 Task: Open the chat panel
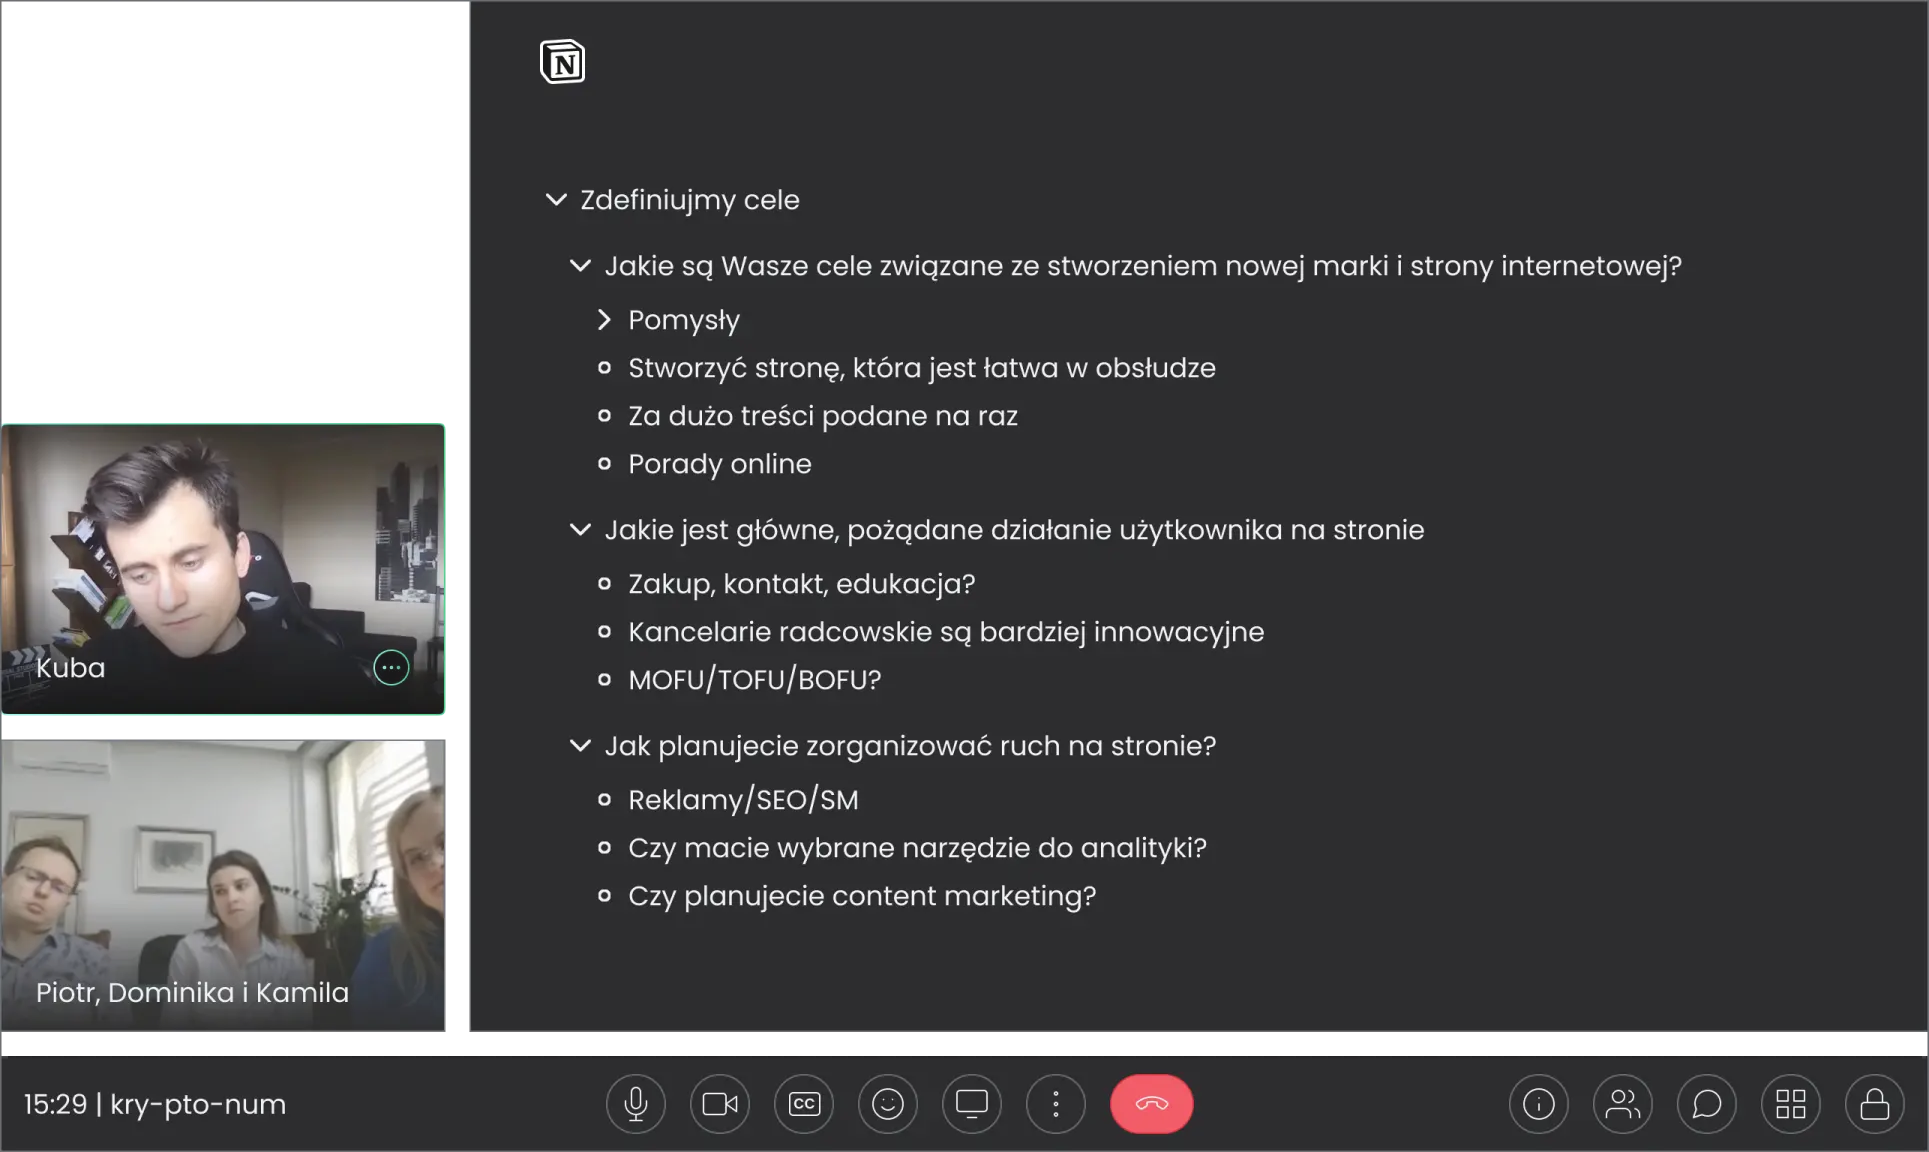(x=1706, y=1104)
